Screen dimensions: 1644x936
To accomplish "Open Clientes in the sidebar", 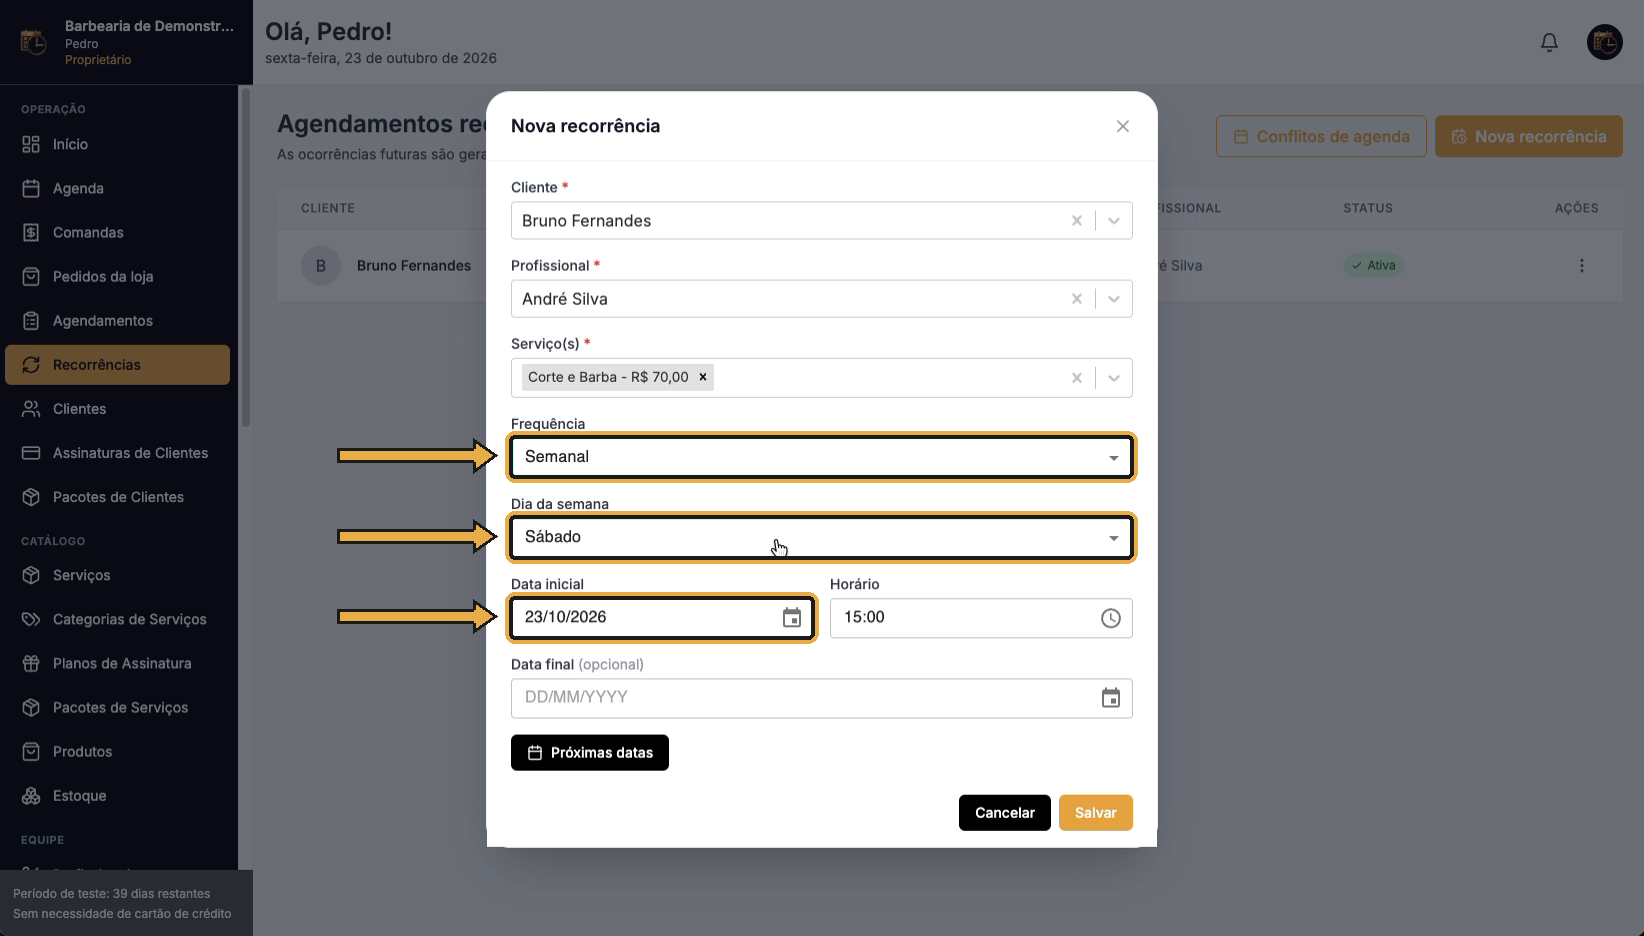I will [118, 409].
